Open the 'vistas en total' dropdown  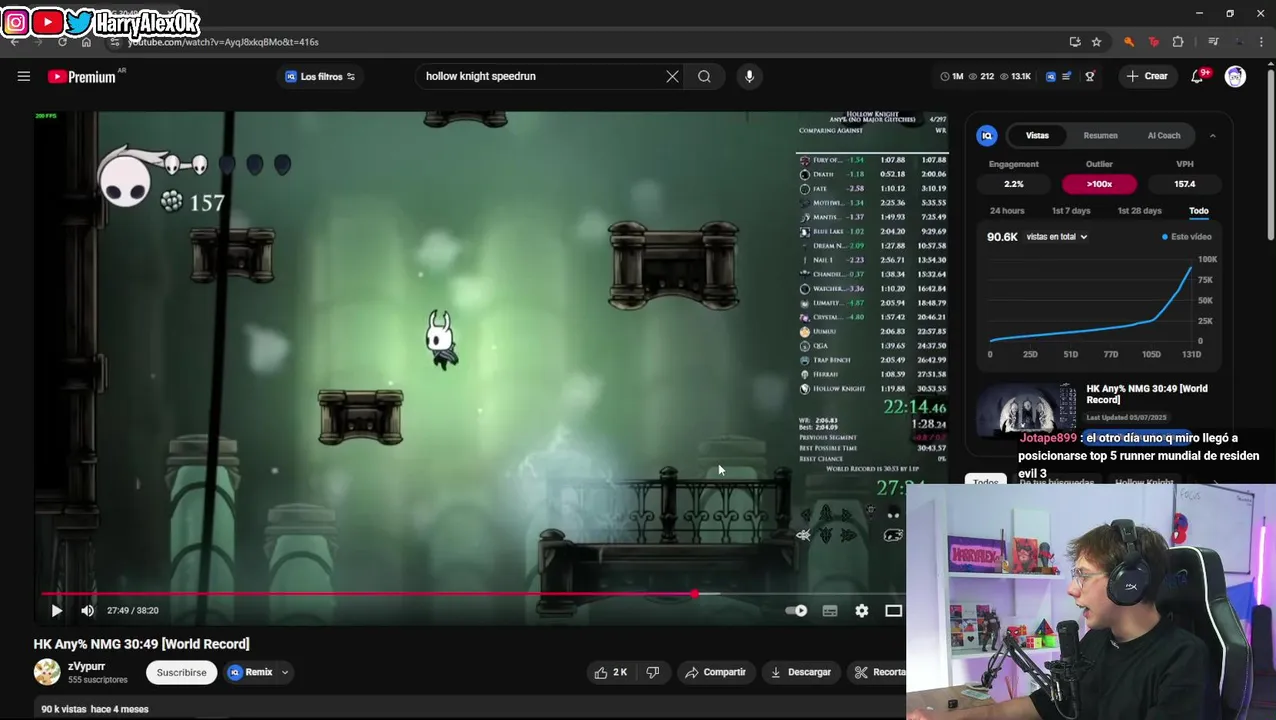pos(1056,237)
